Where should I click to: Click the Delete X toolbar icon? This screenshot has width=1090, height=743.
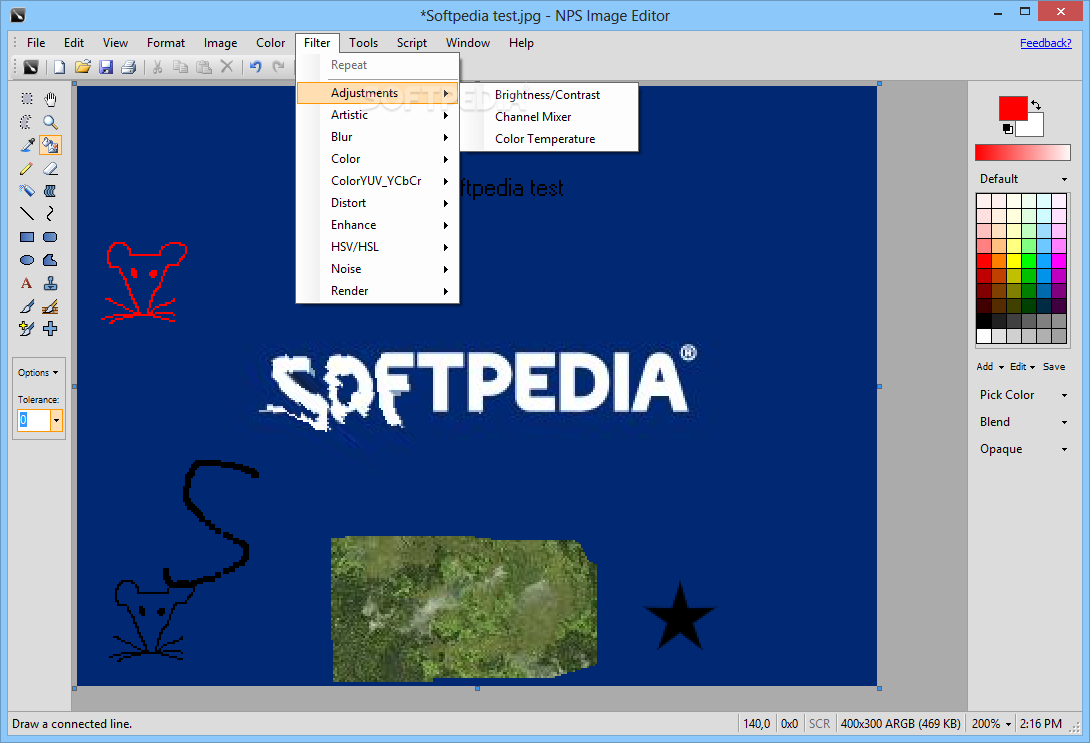point(227,67)
